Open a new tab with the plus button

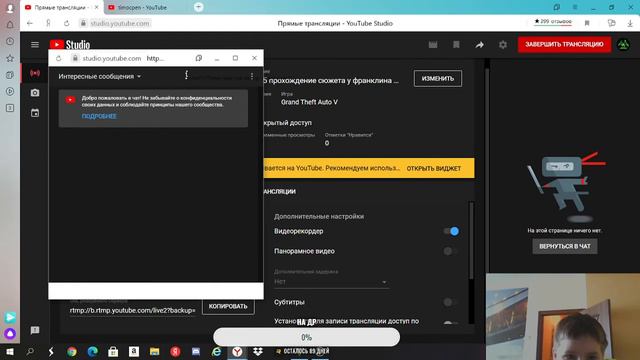tap(198, 7)
